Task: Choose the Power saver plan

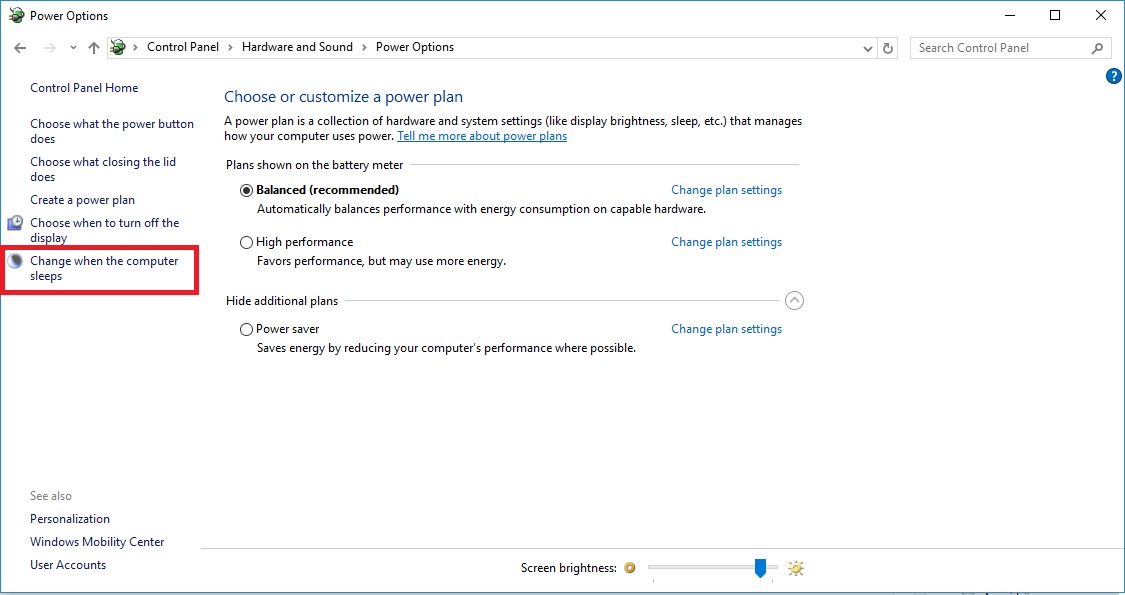Action: tap(247, 329)
